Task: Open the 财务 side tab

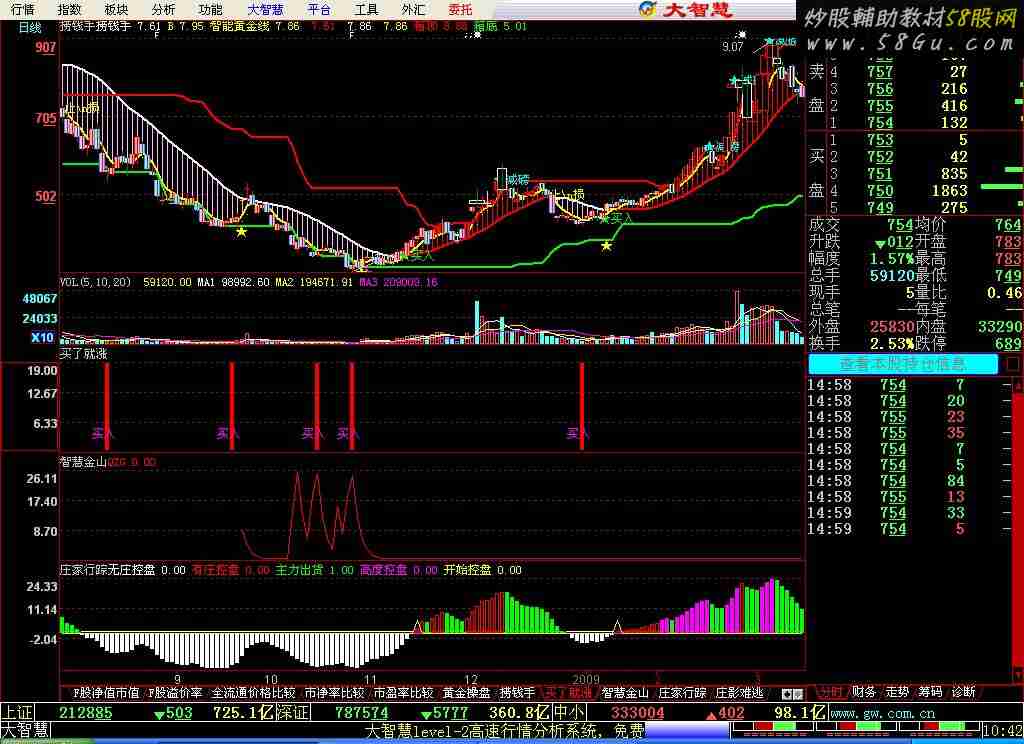Action: (863, 692)
